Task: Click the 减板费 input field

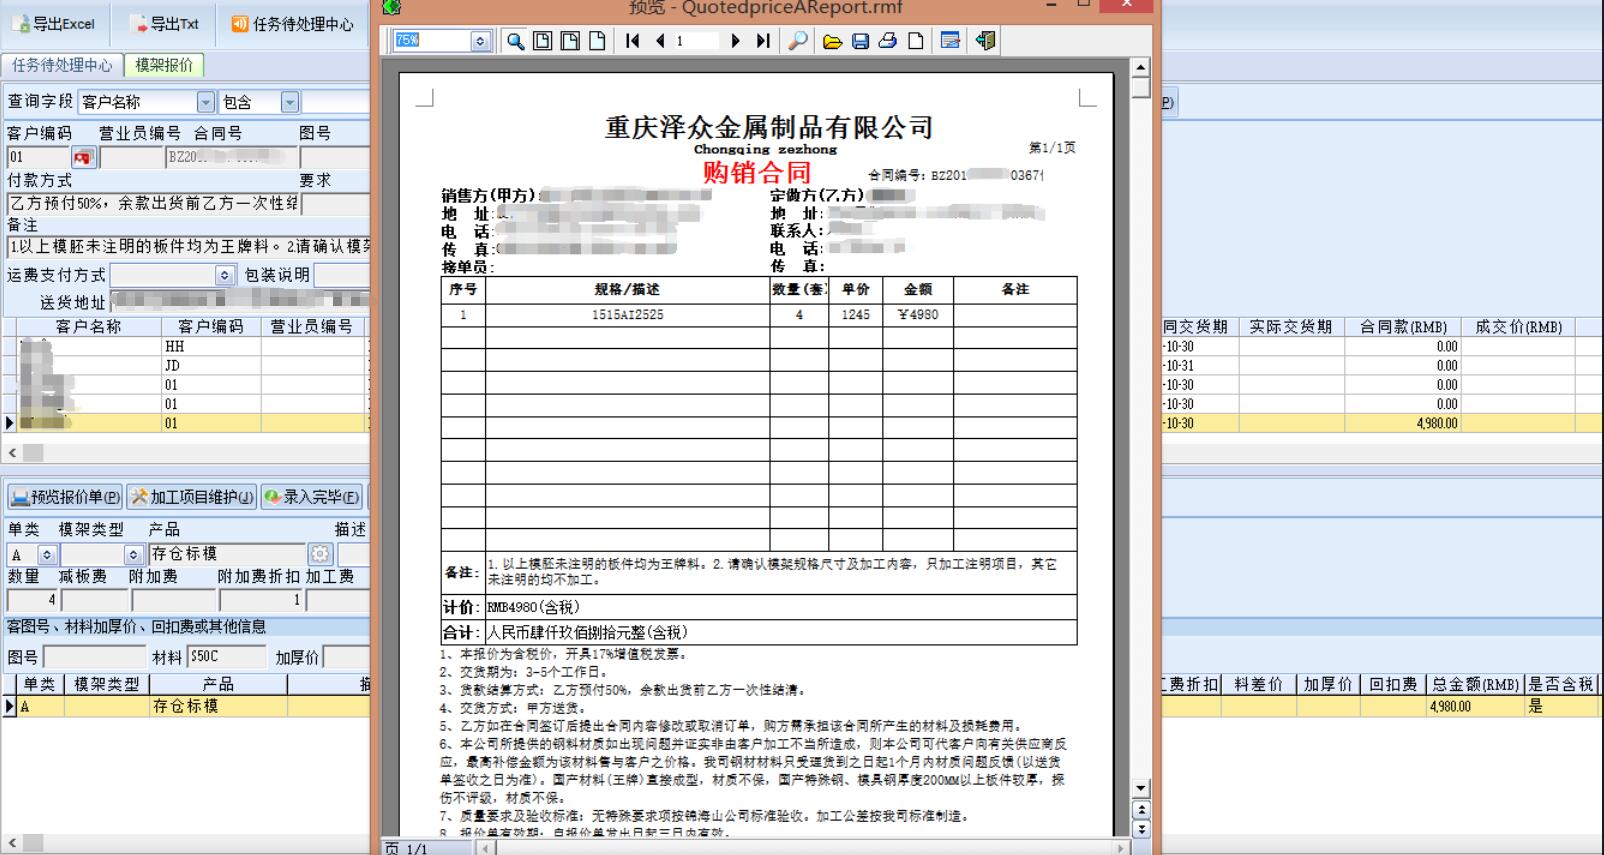Action: 94,600
